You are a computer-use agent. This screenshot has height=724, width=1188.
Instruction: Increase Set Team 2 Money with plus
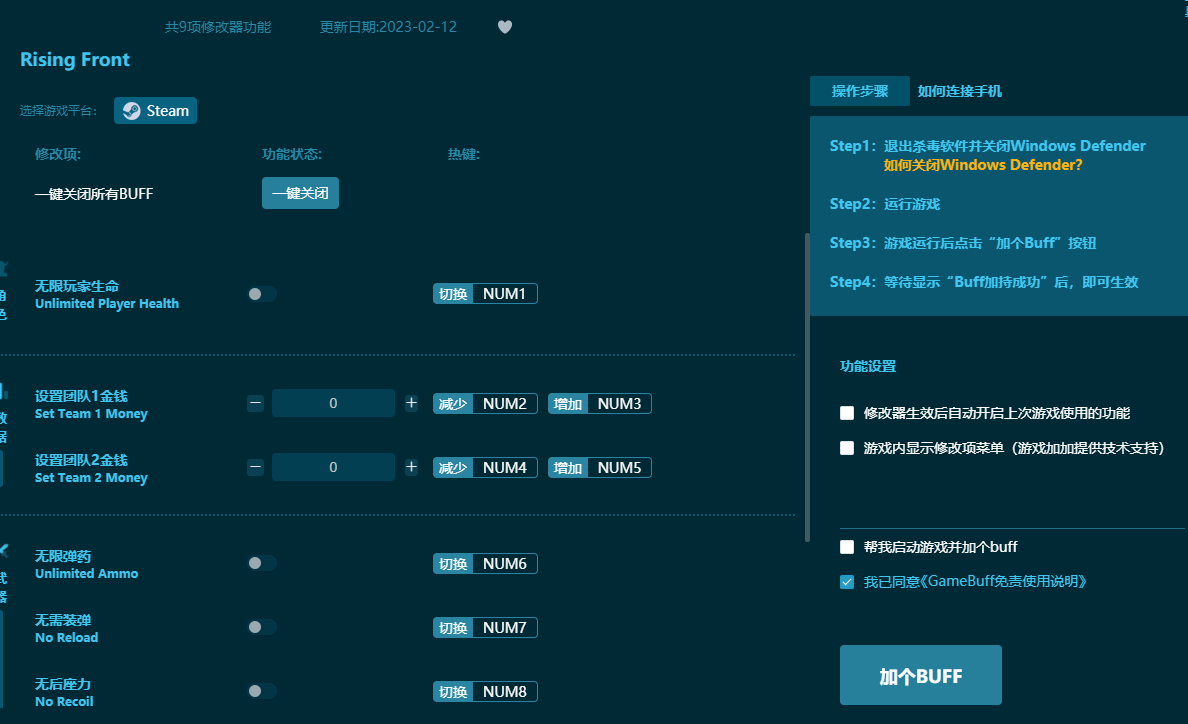coord(411,467)
